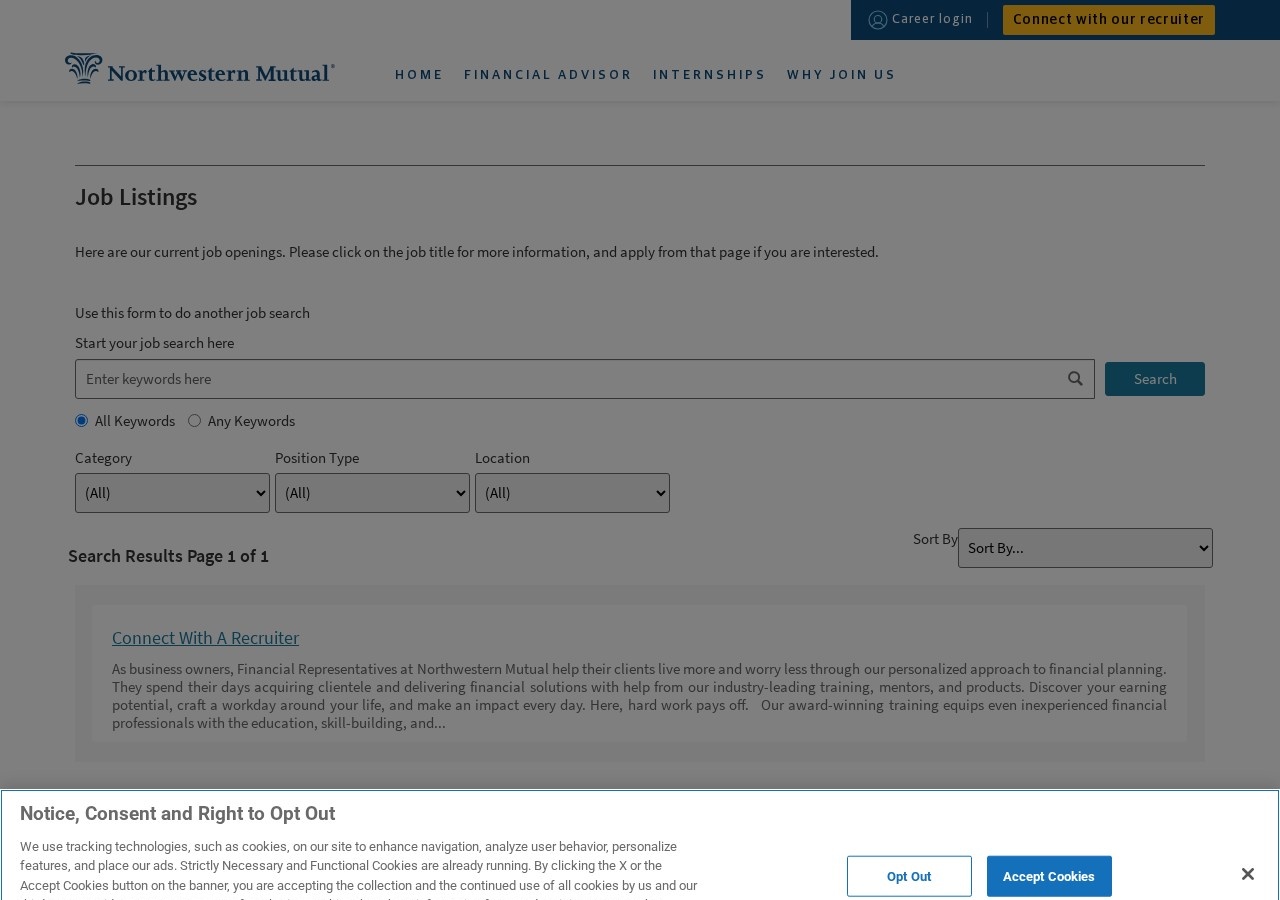Open the Financial Advisor menu item
Image resolution: width=1280 pixels, height=900 pixels.
coord(548,74)
